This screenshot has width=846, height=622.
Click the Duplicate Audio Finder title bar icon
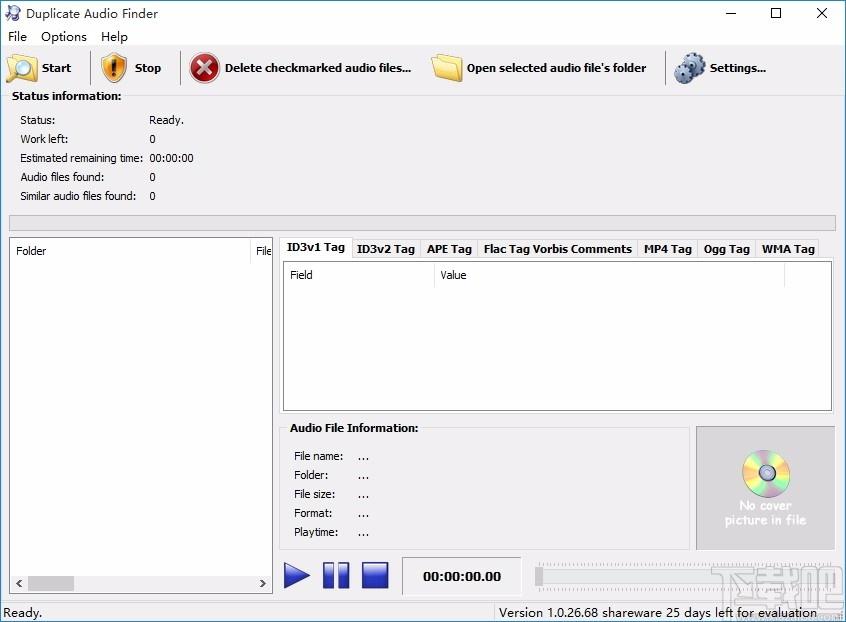click(x=12, y=13)
